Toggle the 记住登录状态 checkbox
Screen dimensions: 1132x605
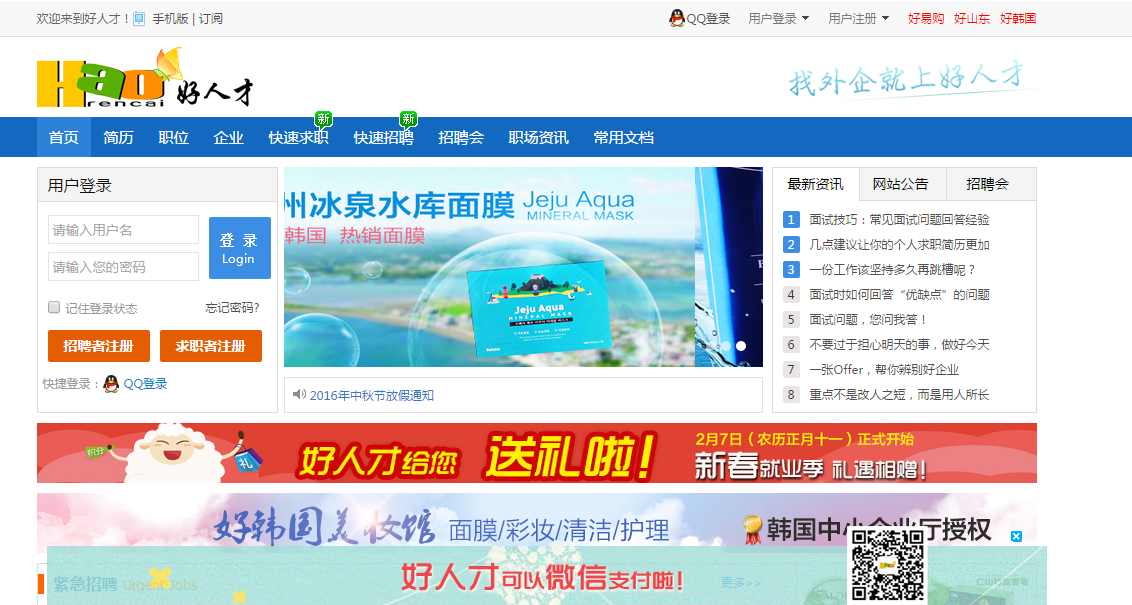point(54,308)
